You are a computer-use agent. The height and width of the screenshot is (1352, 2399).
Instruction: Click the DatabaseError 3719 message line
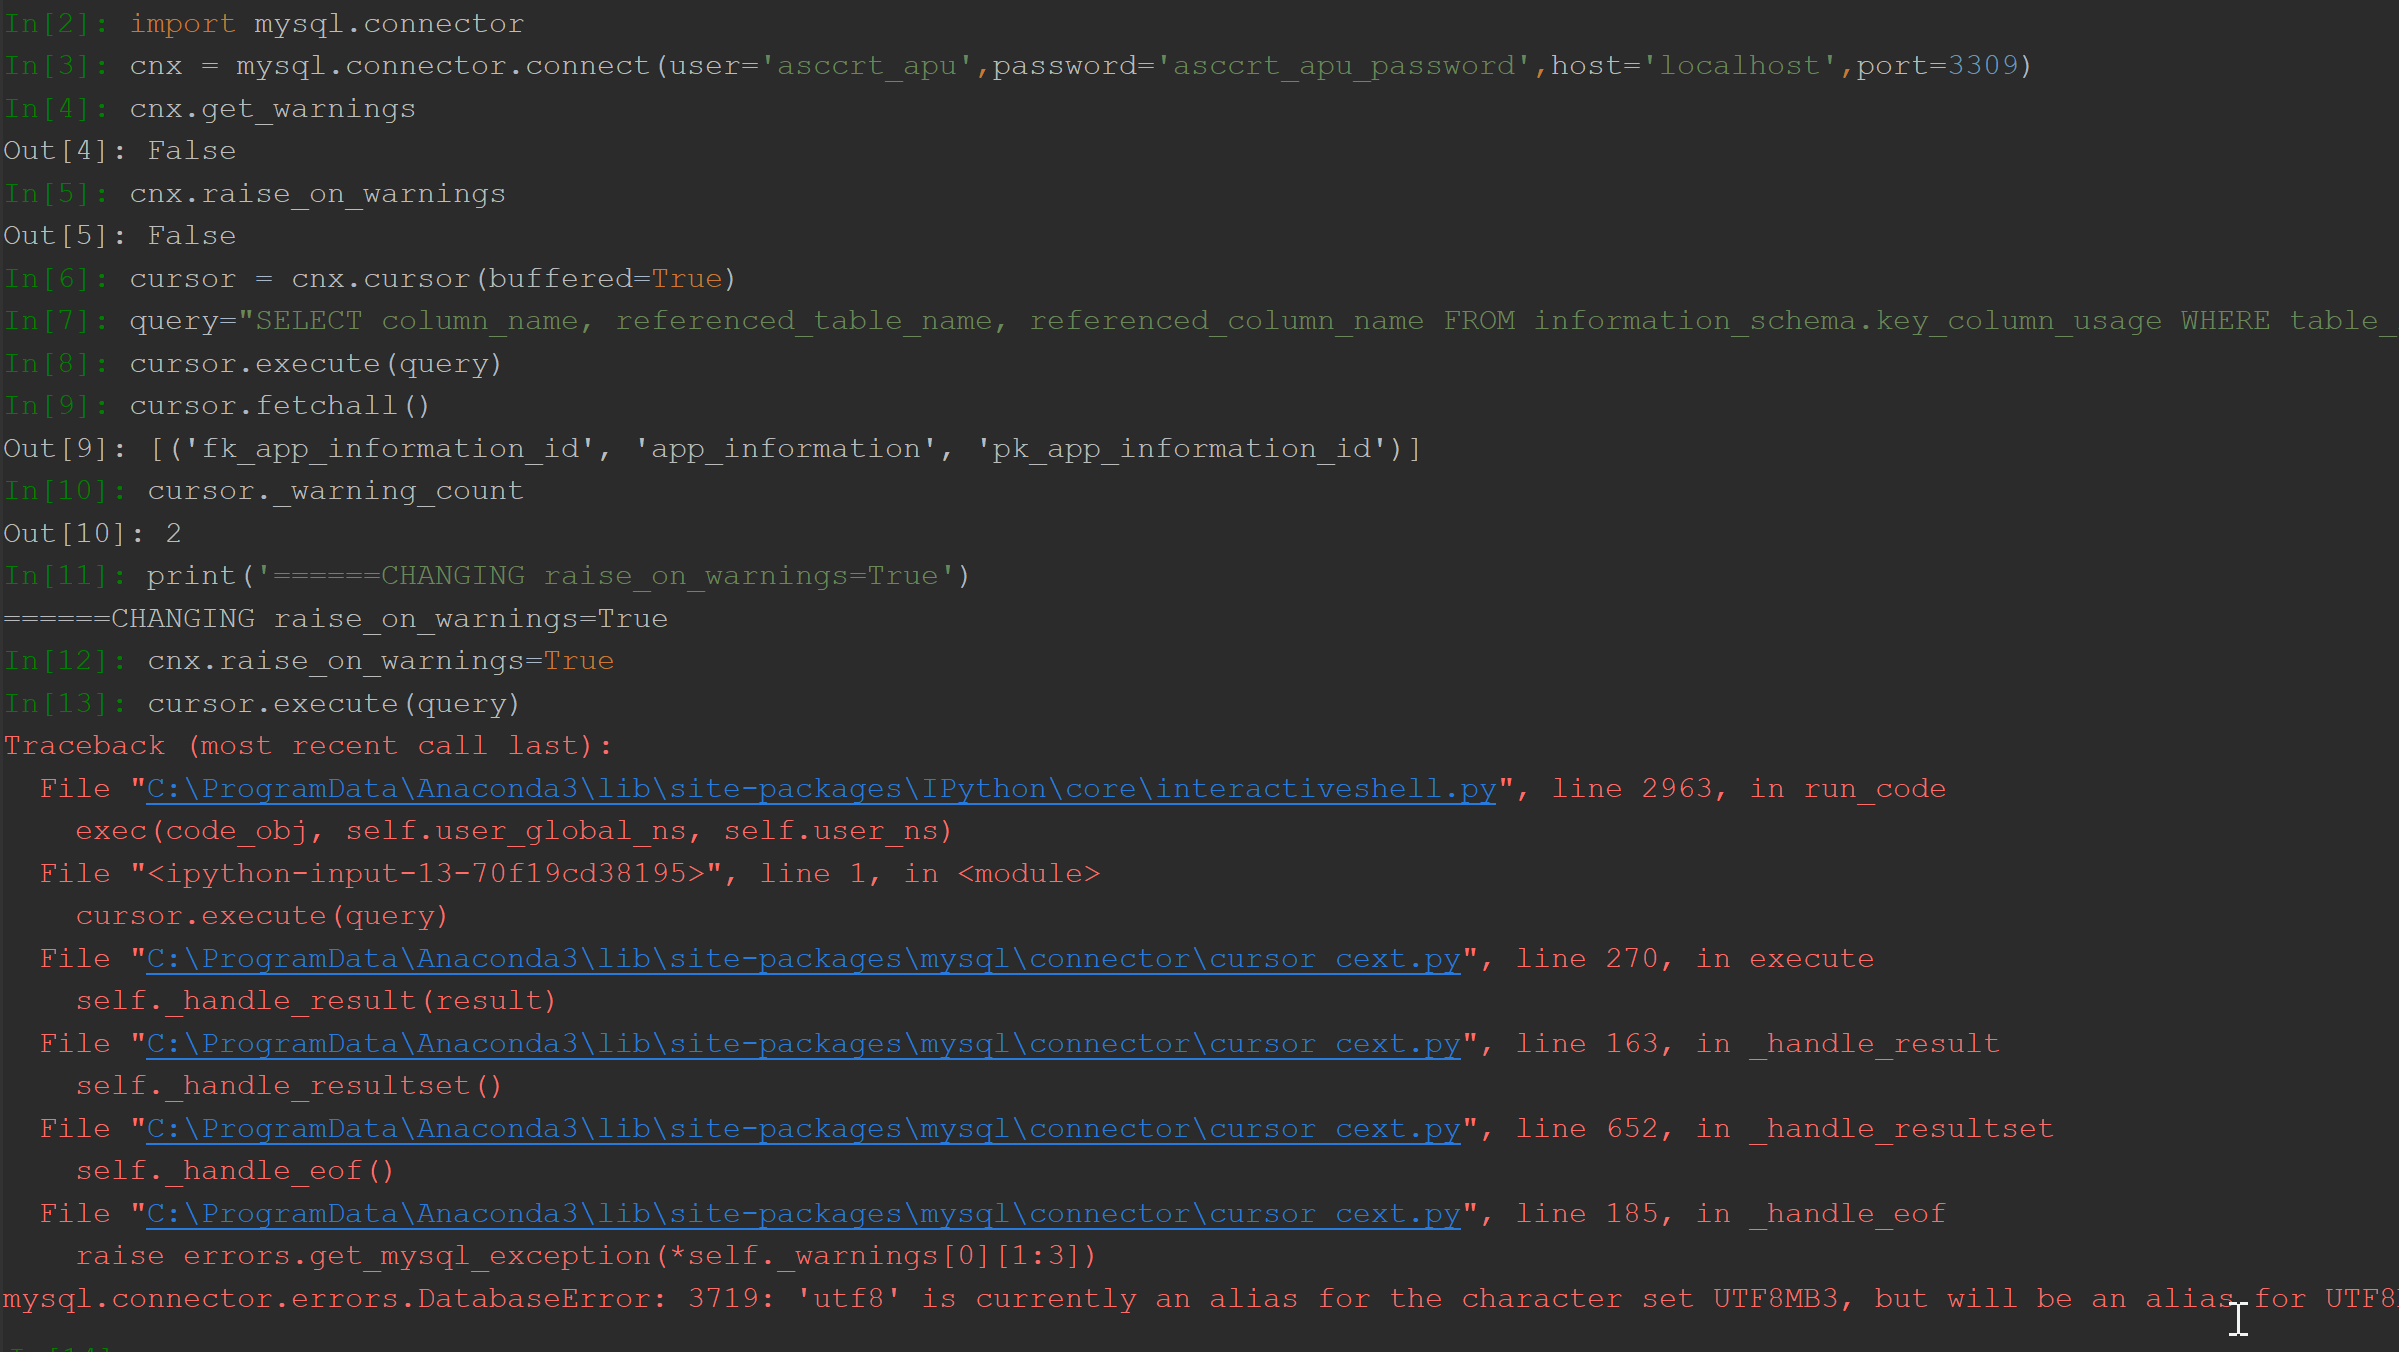(1100, 1299)
